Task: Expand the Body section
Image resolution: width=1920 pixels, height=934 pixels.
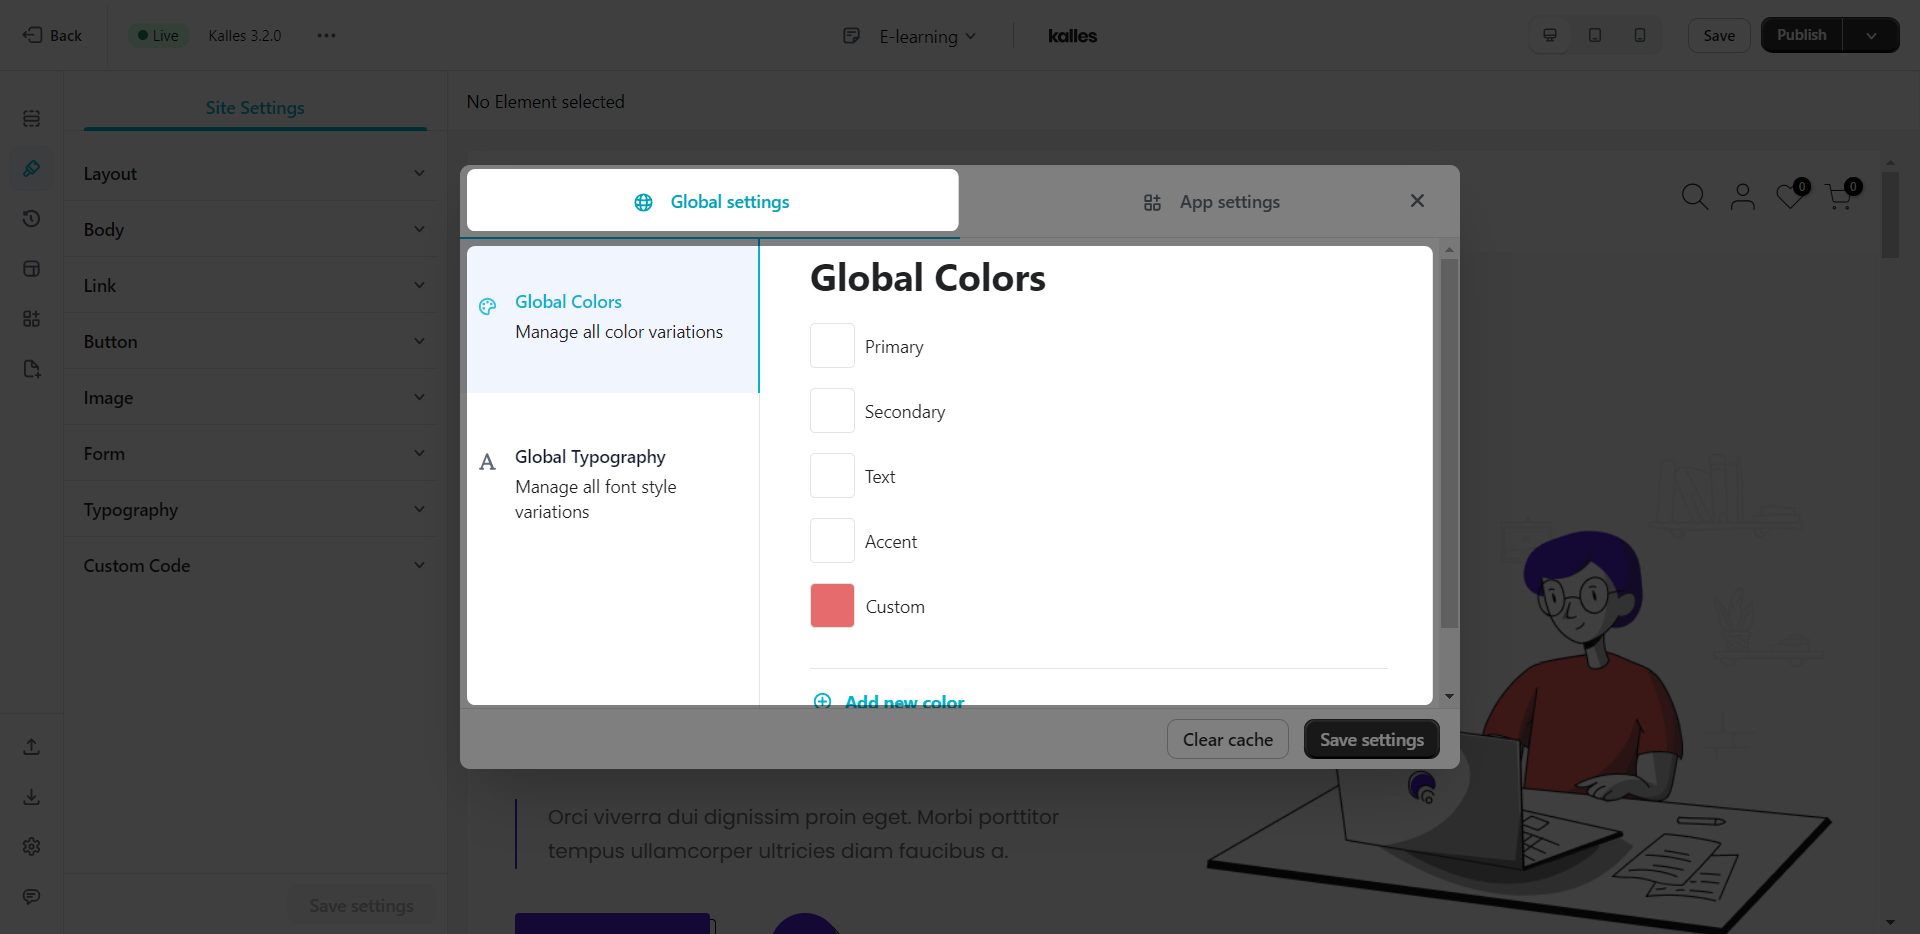Action: [x=255, y=229]
